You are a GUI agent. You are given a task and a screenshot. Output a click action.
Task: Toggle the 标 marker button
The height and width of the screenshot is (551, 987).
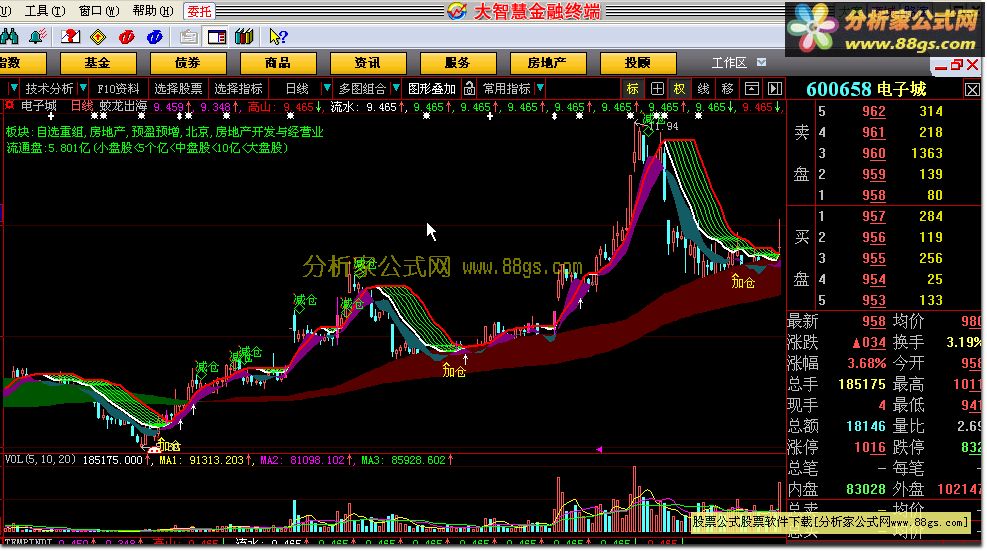click(632, 89)
